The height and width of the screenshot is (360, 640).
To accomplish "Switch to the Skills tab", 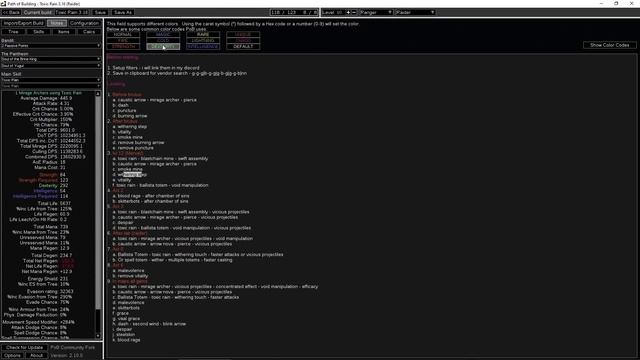I will (x=39, y=31).
